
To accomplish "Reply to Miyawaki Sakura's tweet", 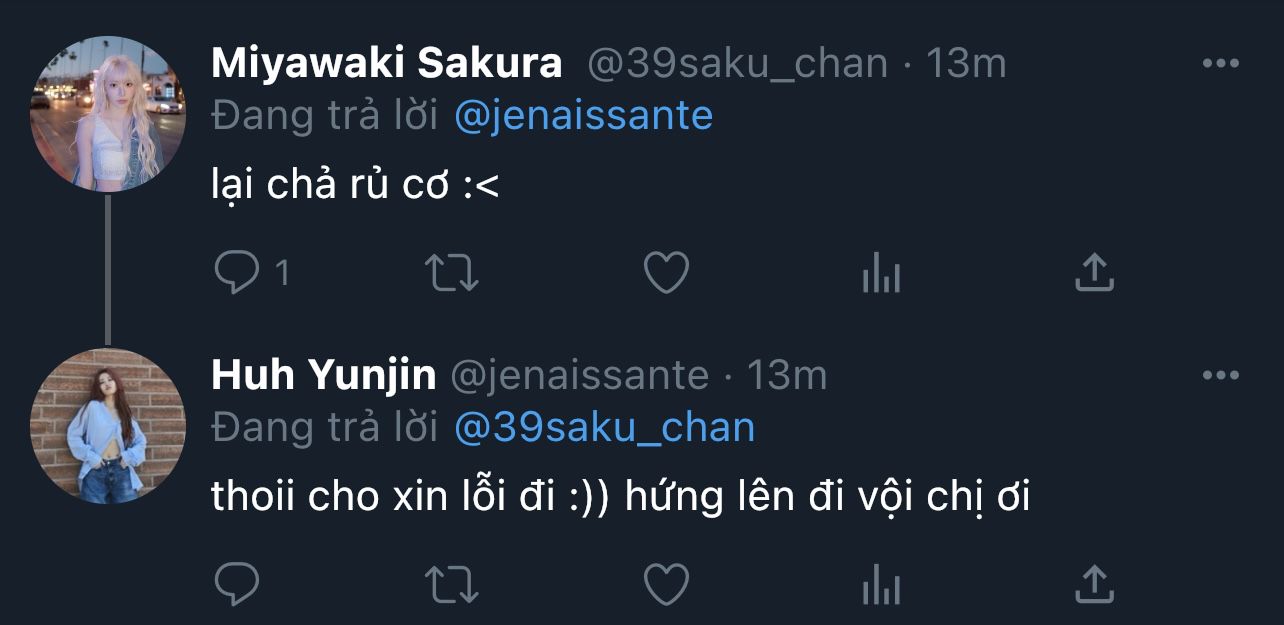I will 237,273.
